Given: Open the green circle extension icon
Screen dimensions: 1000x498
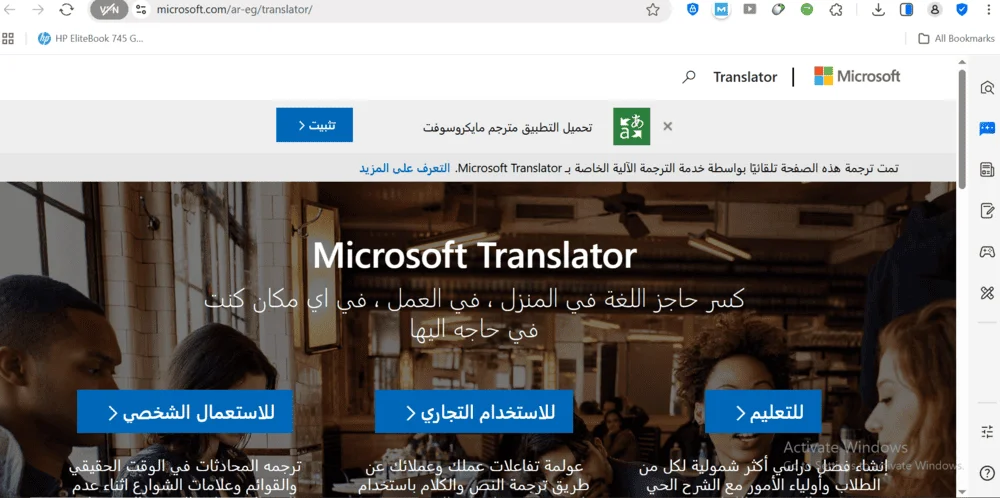Looking at the screenshot, I should coord(807,10).
